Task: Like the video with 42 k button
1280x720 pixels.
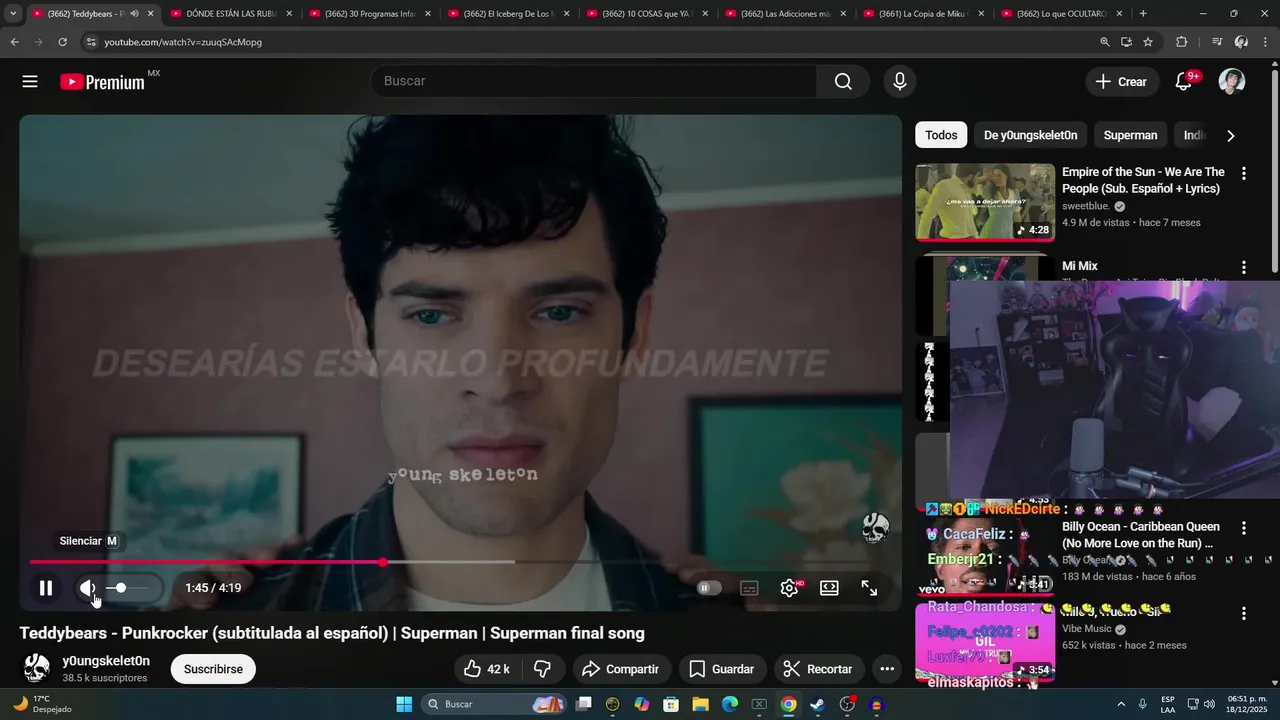Action: (487, 669)
